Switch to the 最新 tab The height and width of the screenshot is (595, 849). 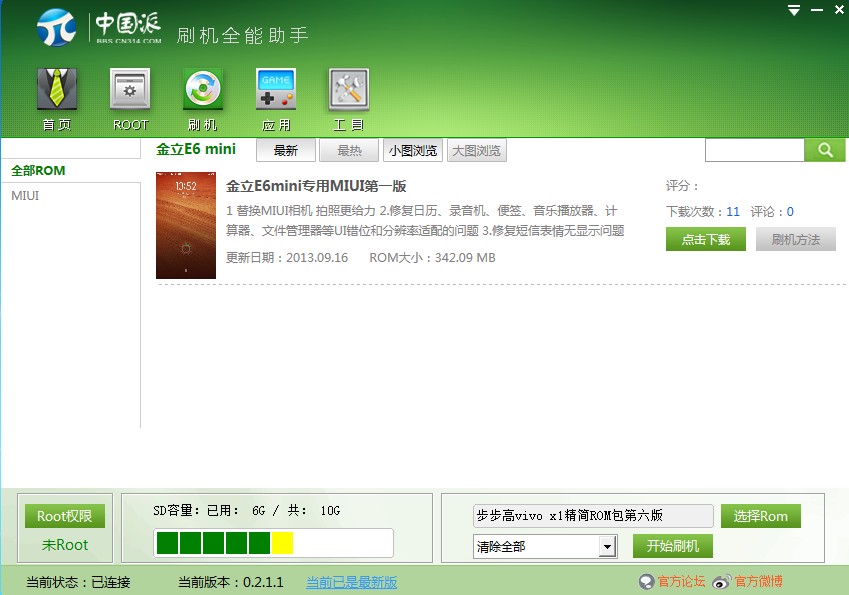[286, 151]
